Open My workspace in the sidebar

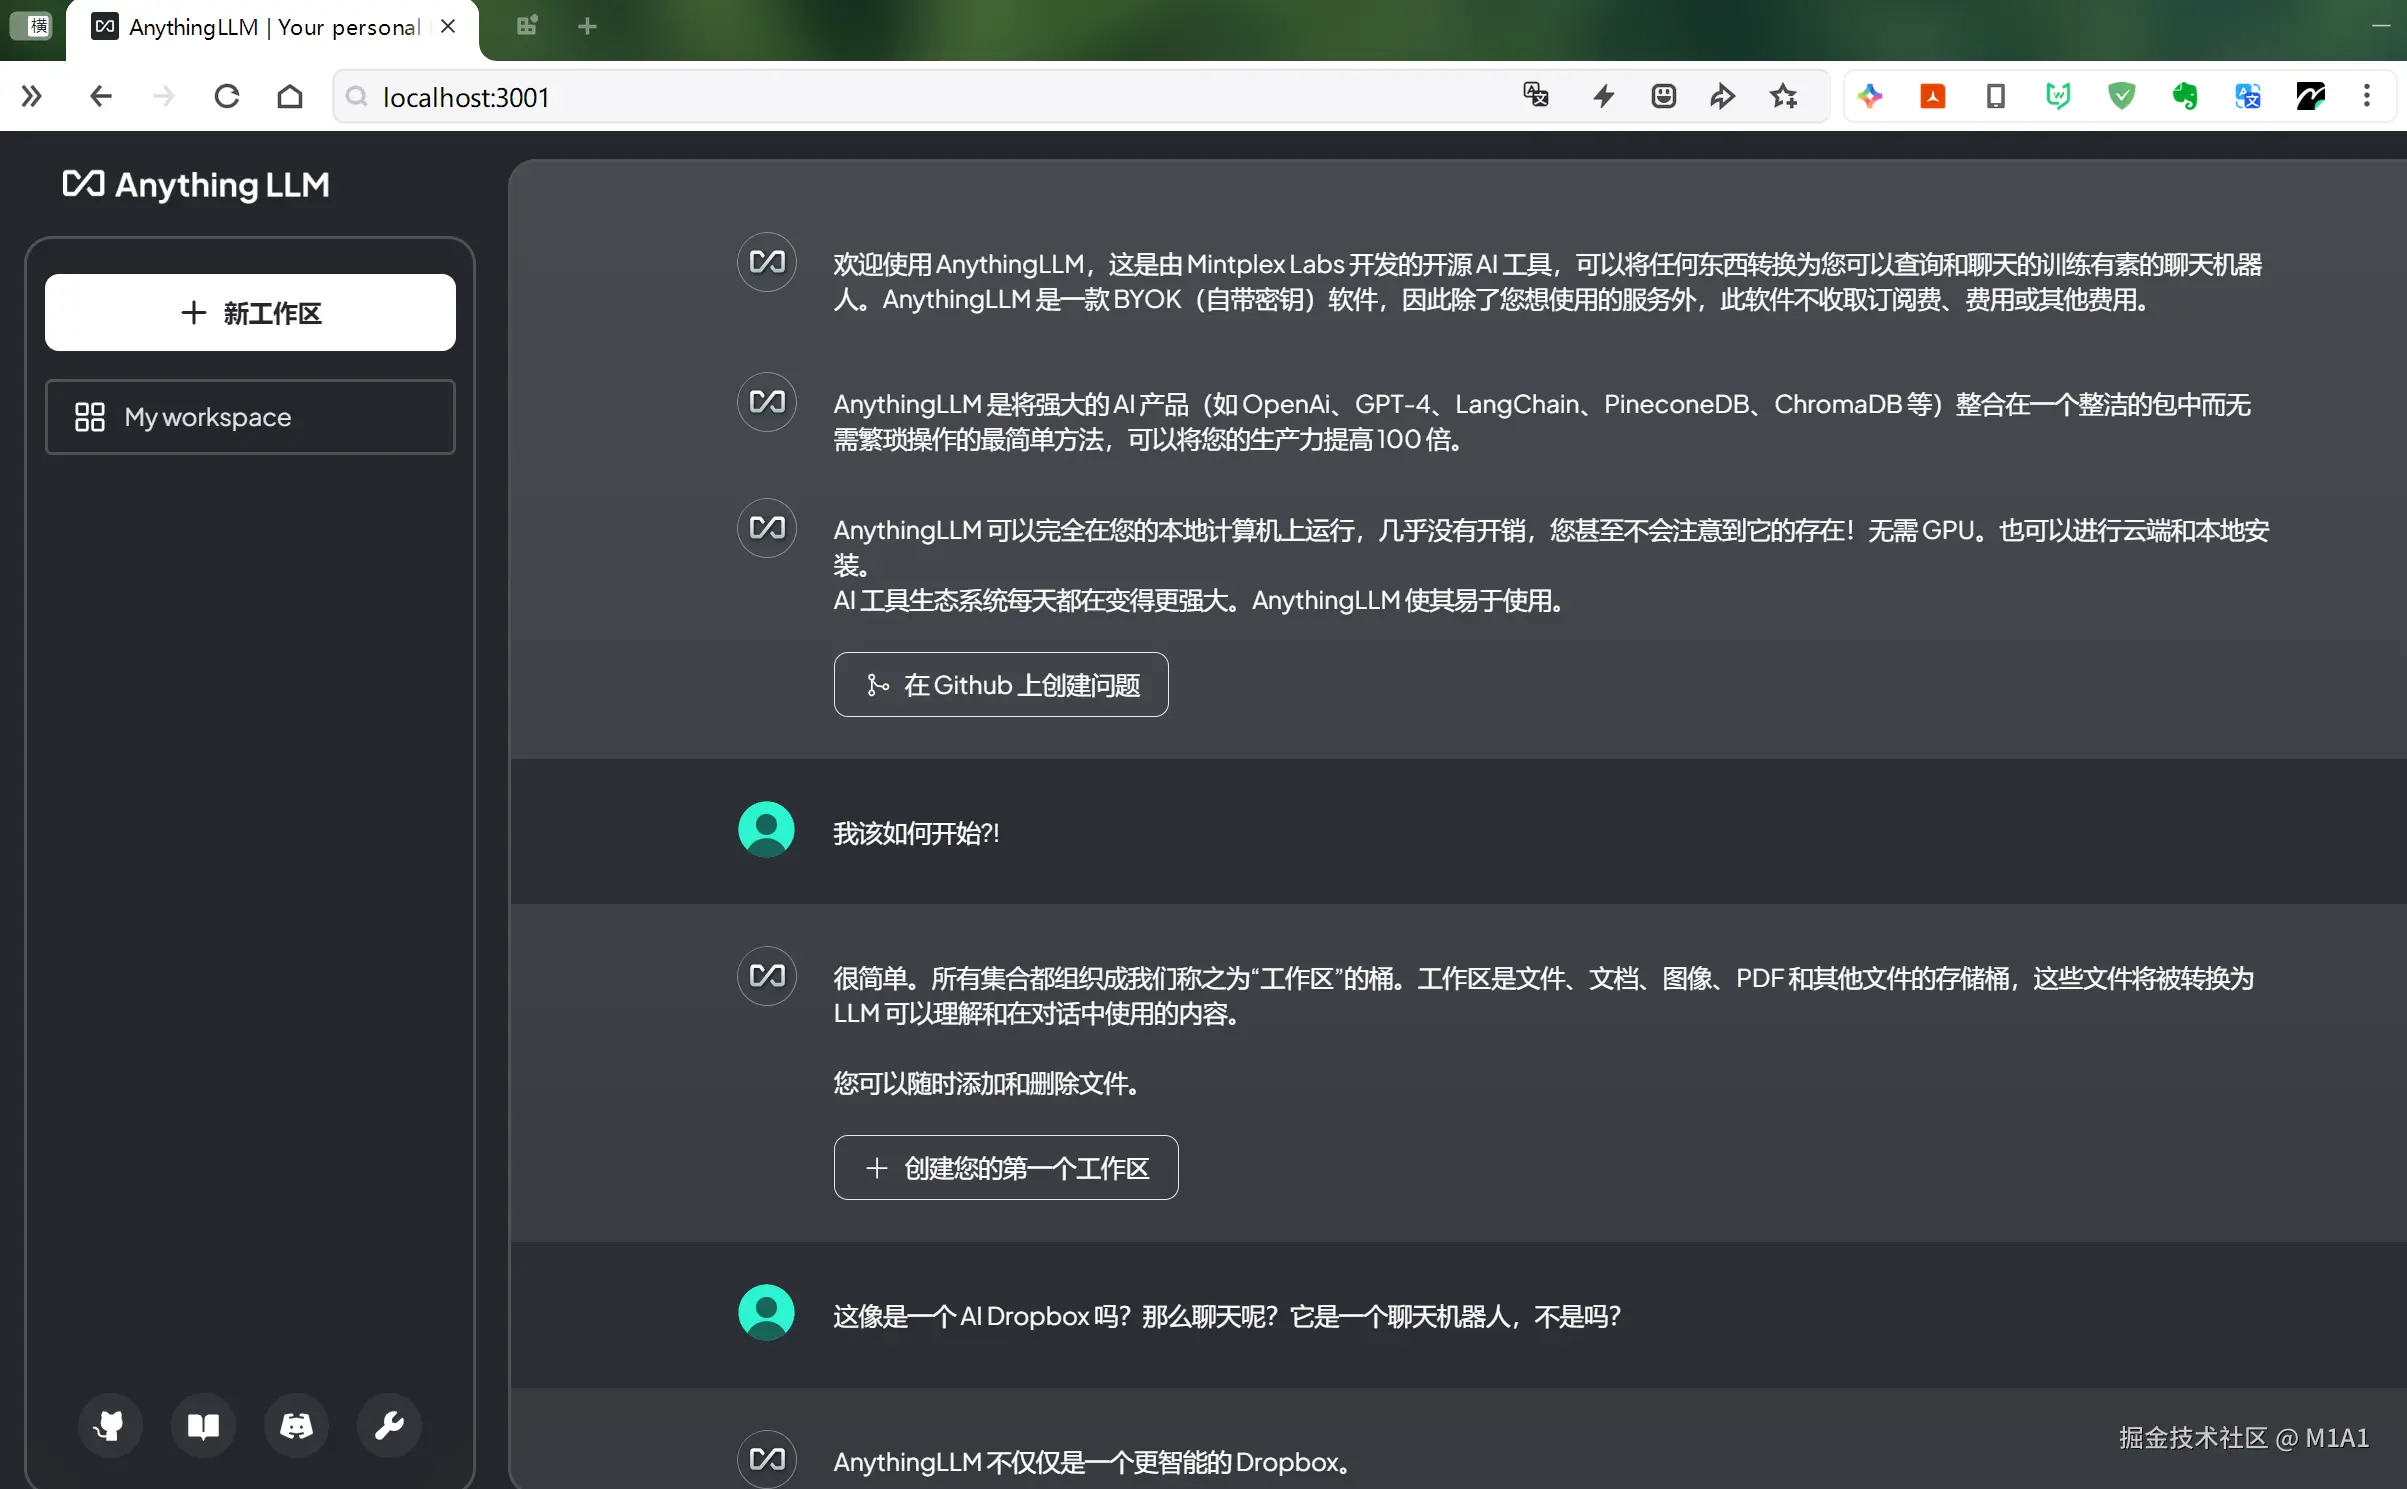tap(250, 417)
